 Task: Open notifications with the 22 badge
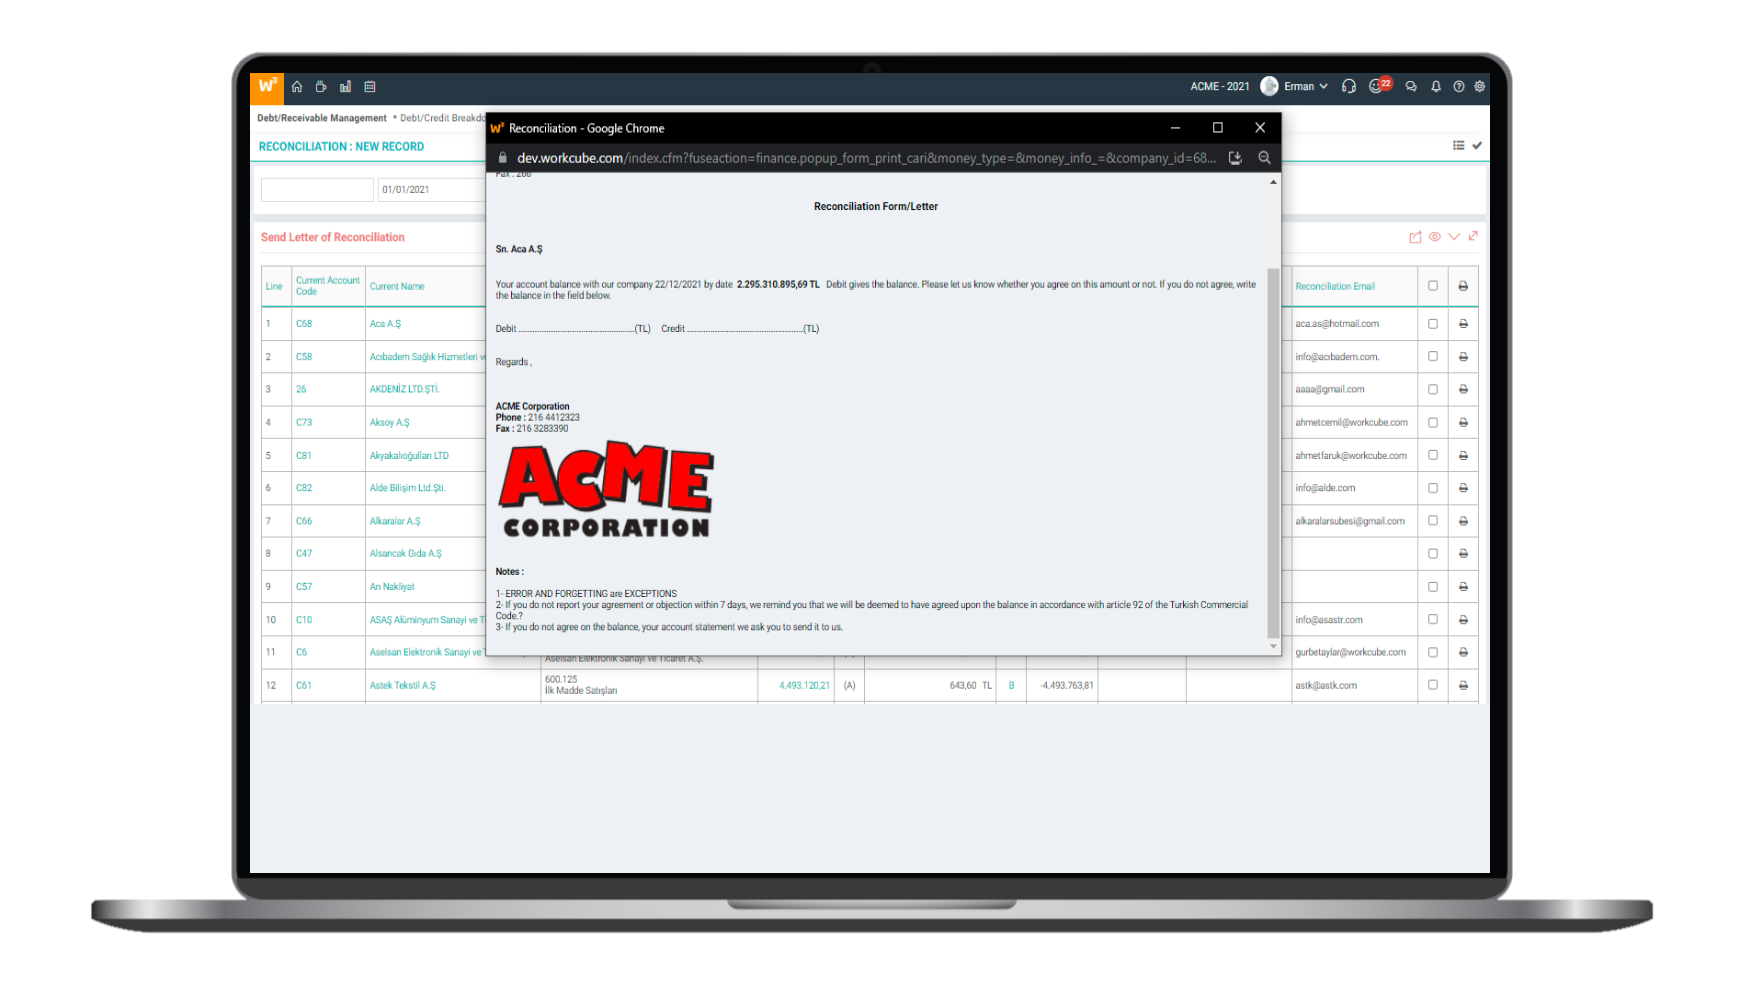pos(1380,85)
